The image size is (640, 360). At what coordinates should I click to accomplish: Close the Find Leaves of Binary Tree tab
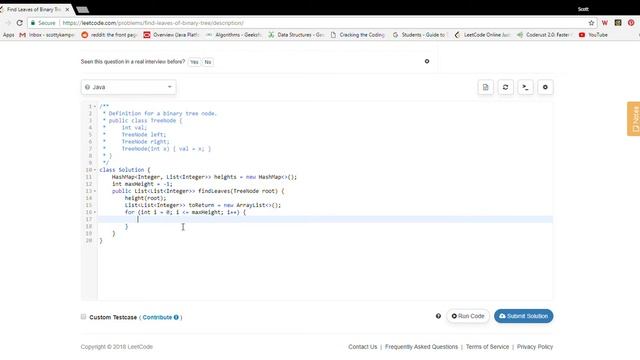click(x=67, y=9)
